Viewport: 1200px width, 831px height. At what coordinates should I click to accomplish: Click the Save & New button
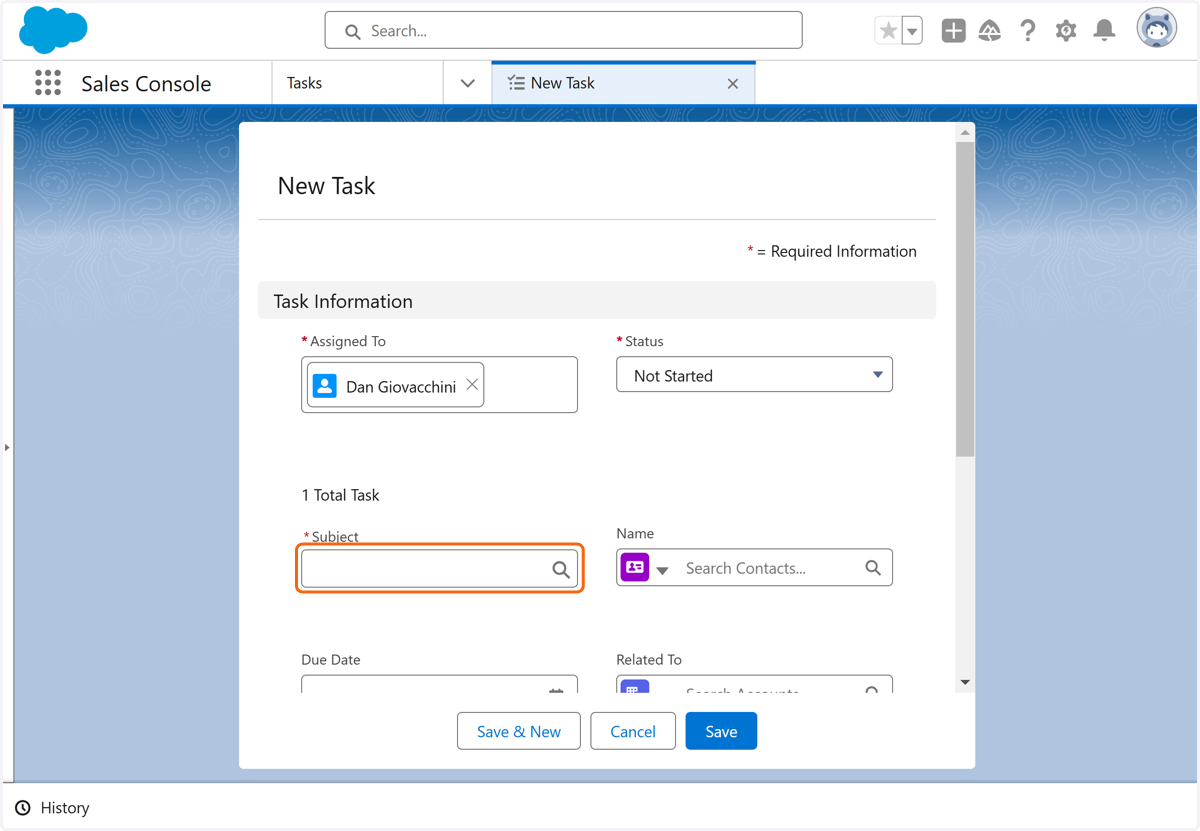[519, 731]
